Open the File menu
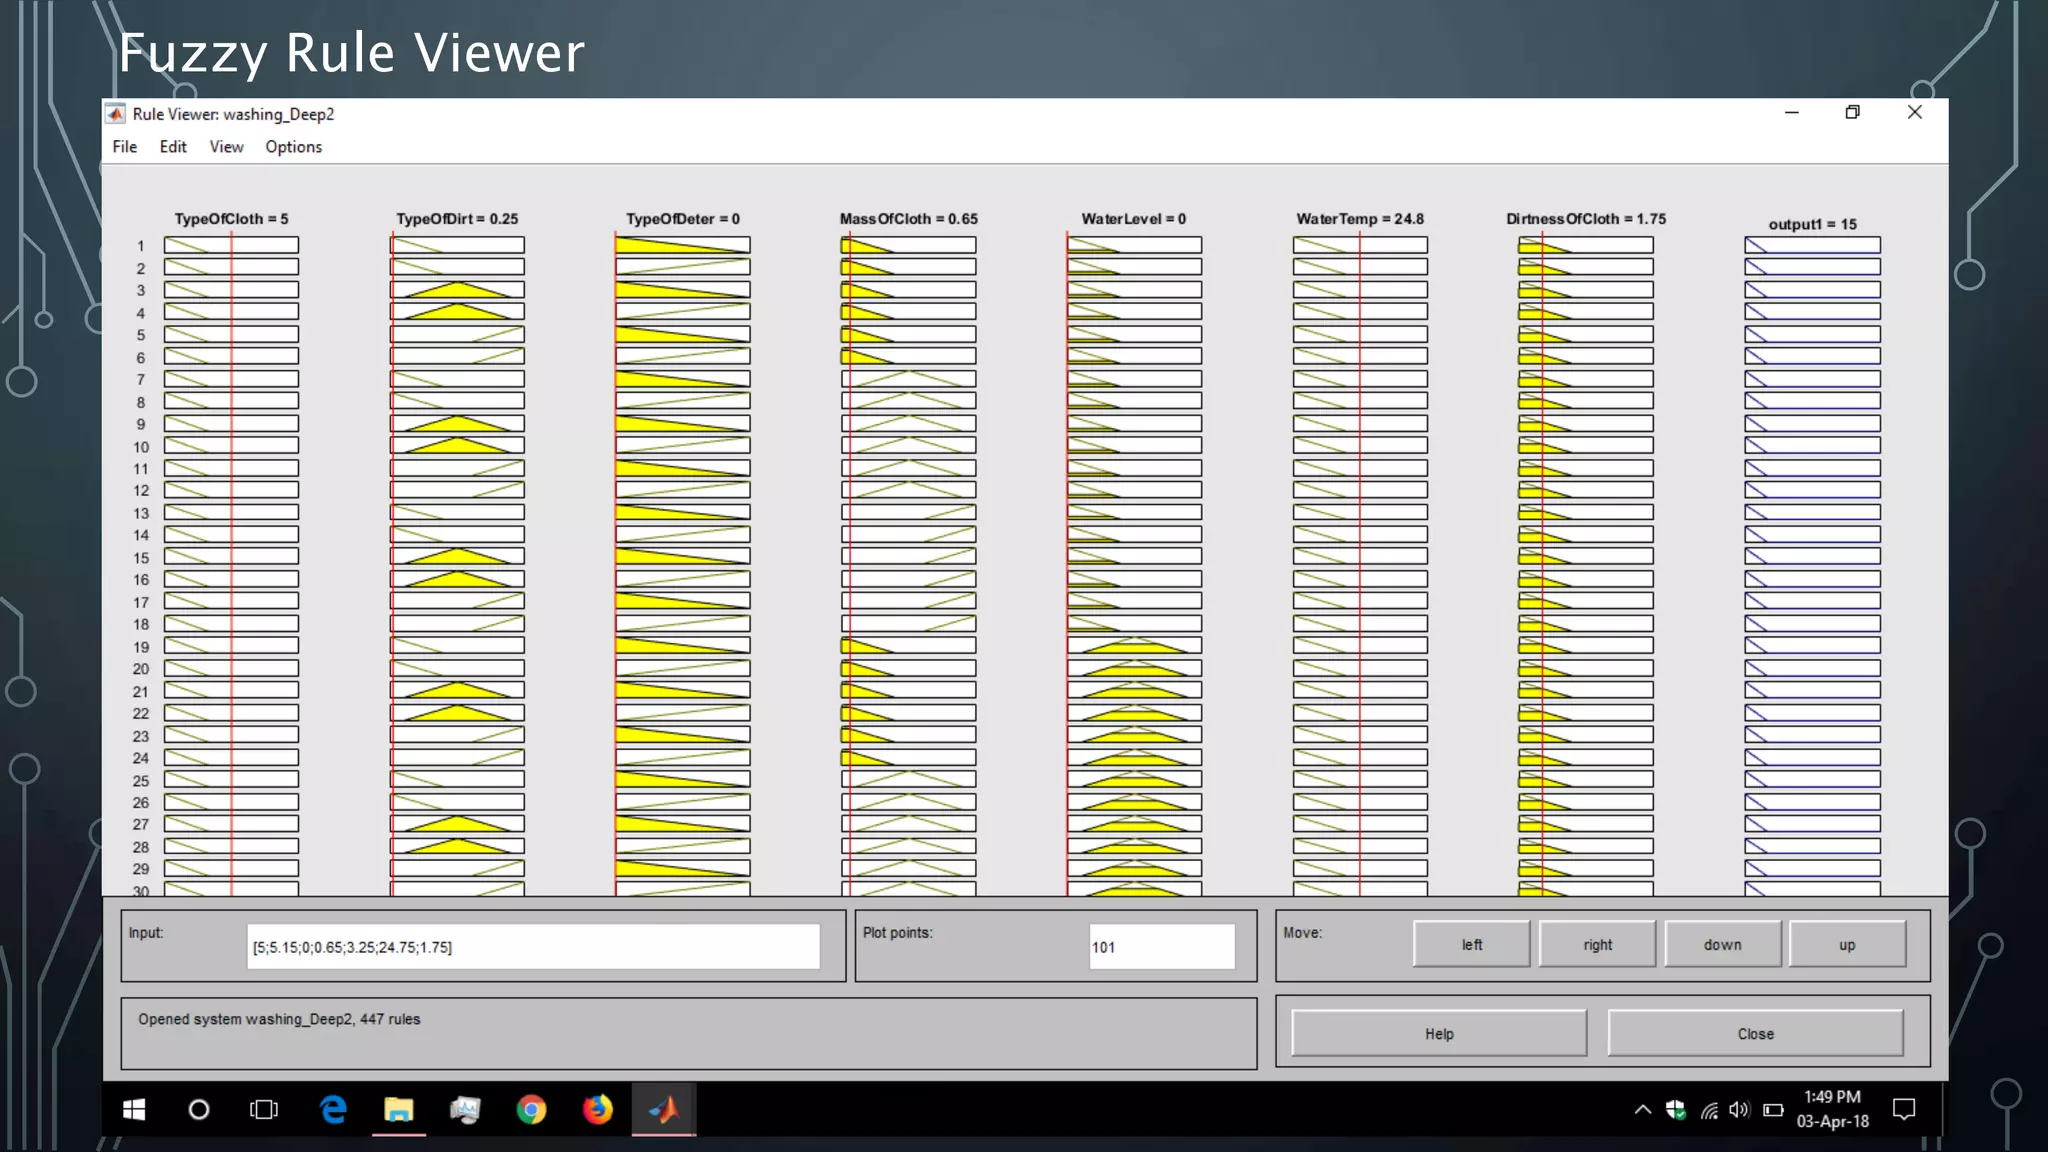 tap(125, 147)
